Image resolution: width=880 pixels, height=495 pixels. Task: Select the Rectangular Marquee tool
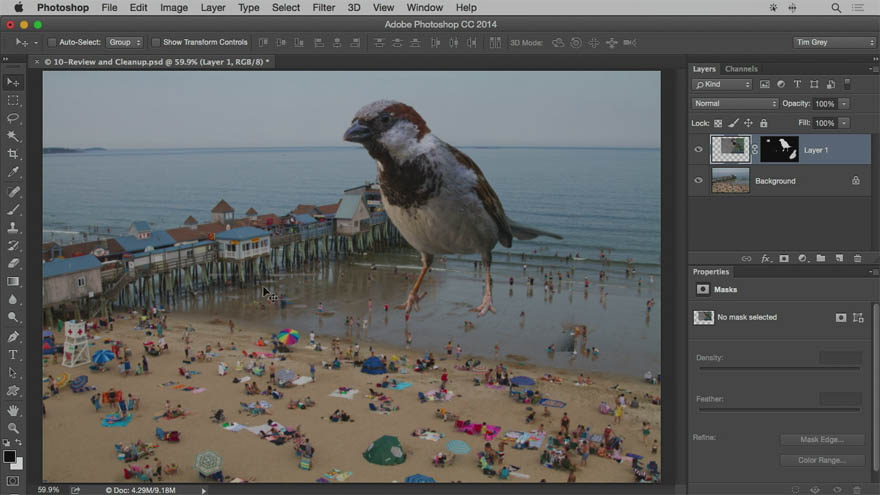click(x=13, y=100)
